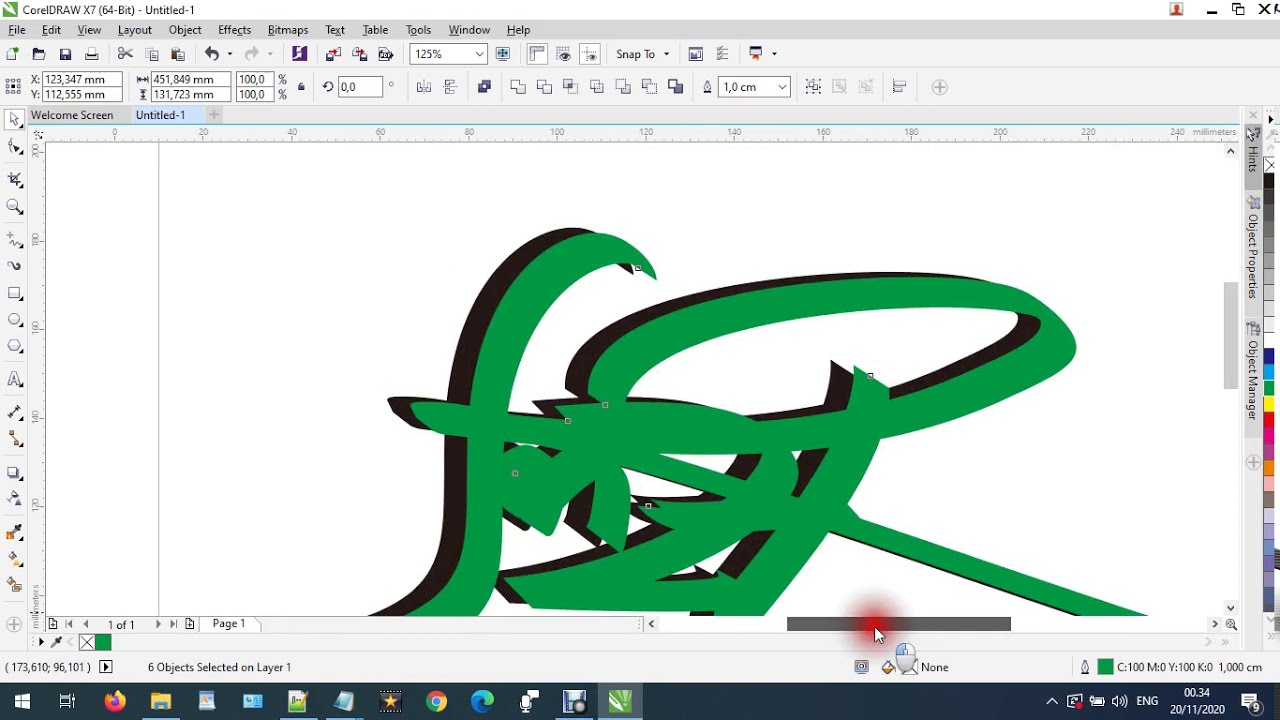1280x720 pixels.
Task: Open application launcher dropdown arrow
Action: [774, 54]
